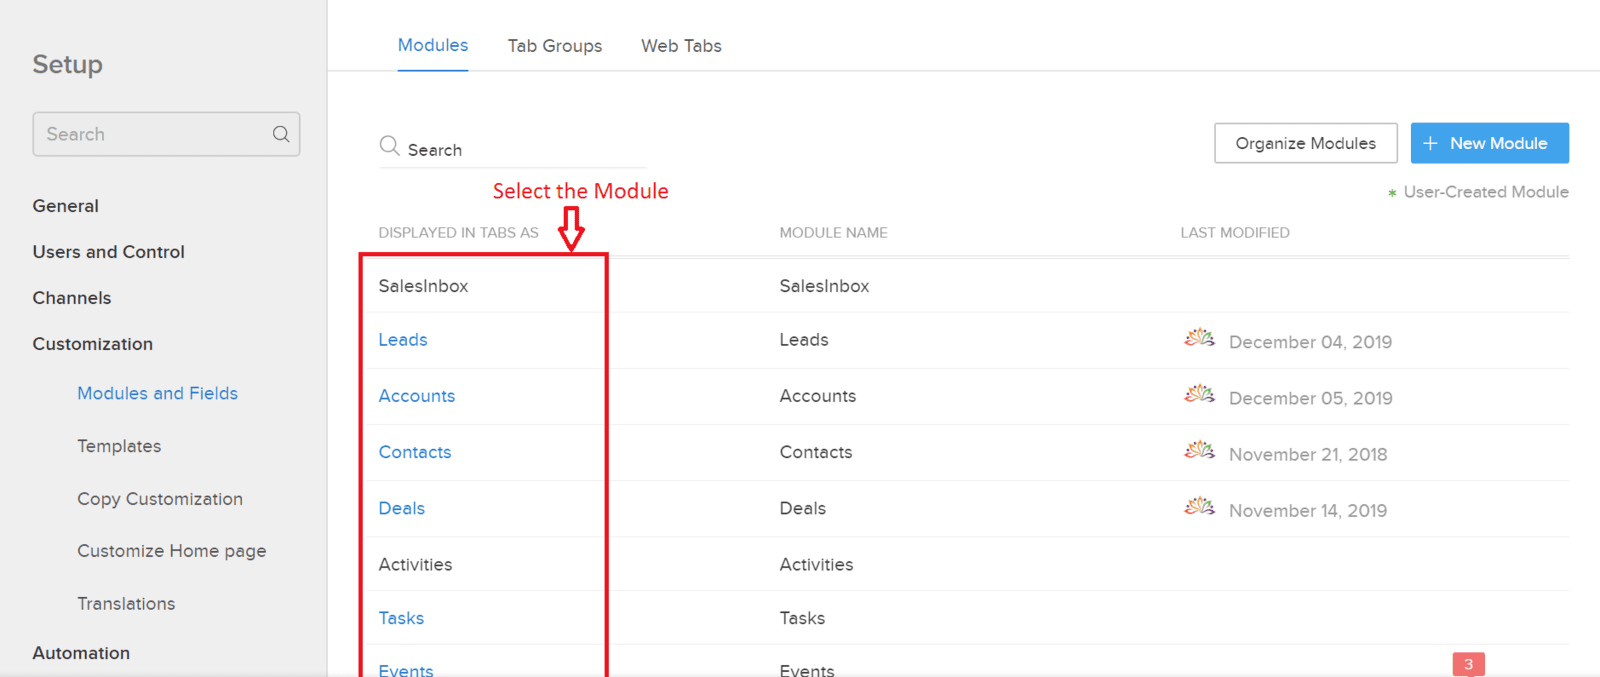This screenshot has width=1600, height=677.
Task: Click the New Module button
Action: click(x=1489, y=143)
